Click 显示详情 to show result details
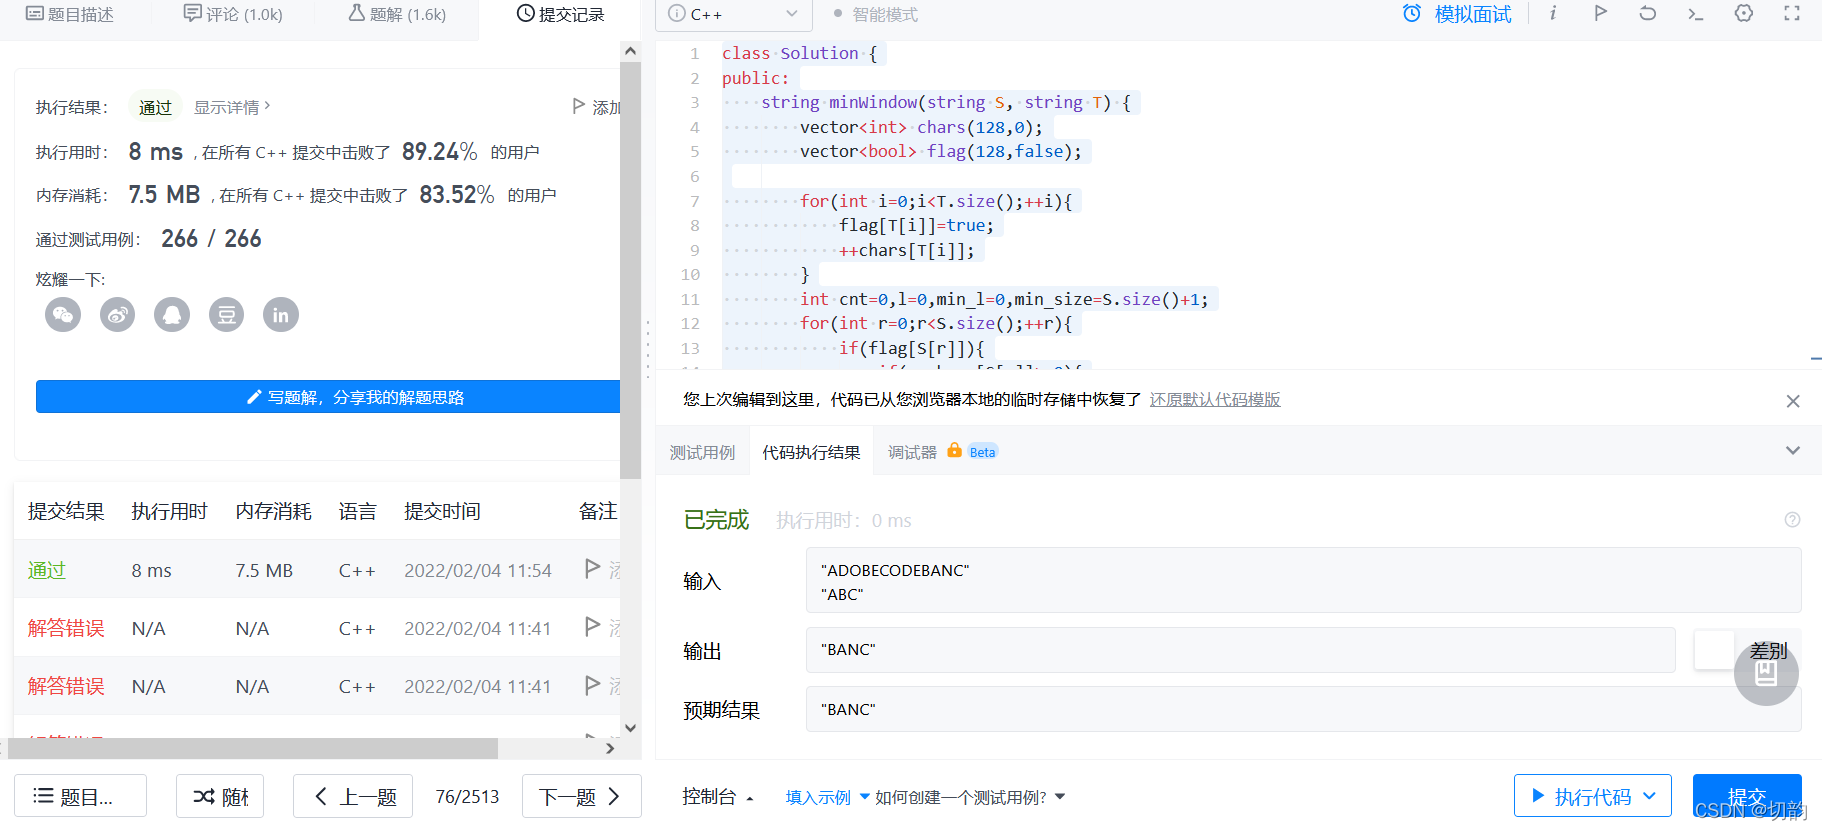The width and height of the screenshot is (1822, 831). 232,107
